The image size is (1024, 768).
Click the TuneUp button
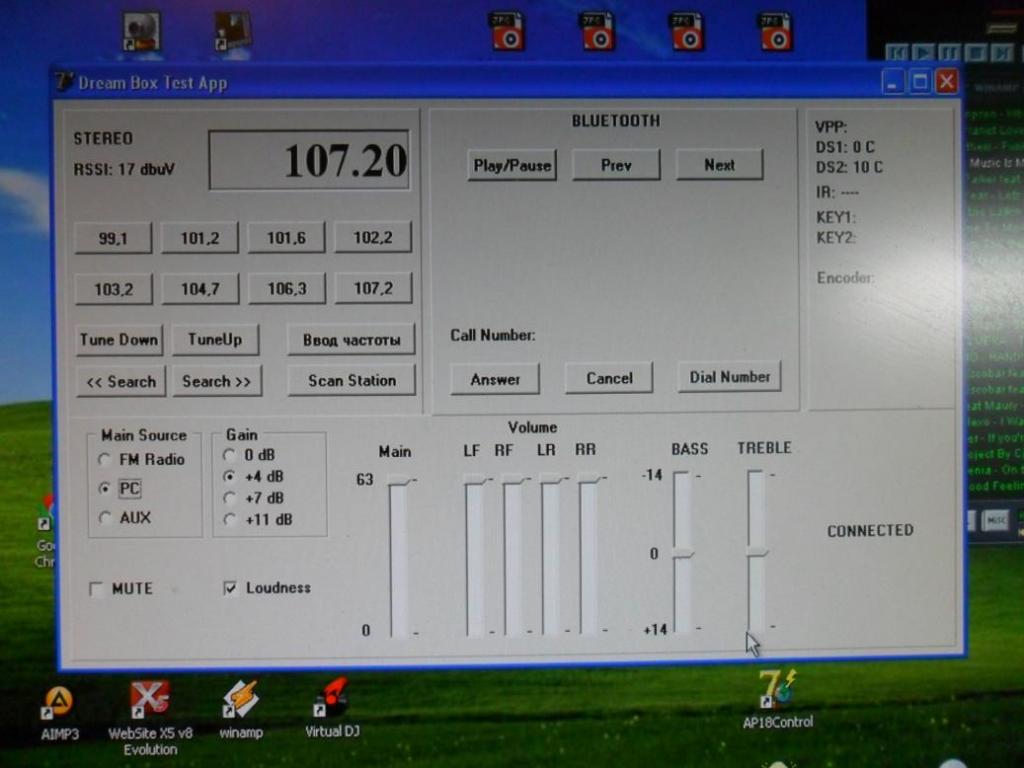click(215, 340)
